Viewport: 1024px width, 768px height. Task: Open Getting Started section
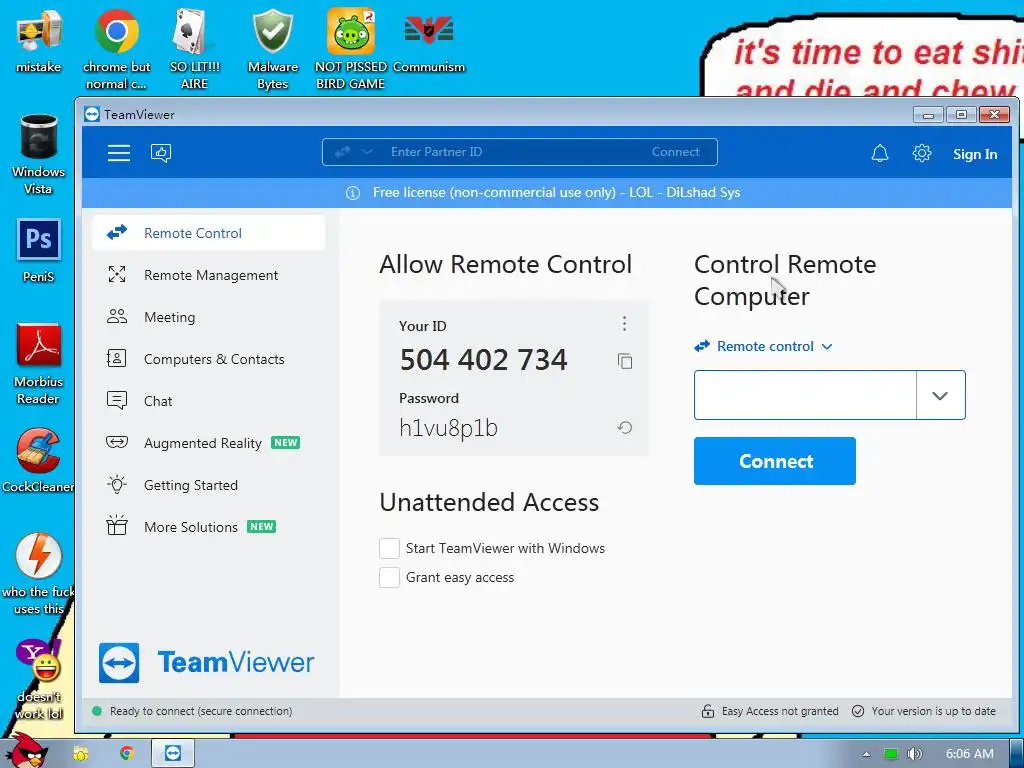click(209, 485)
